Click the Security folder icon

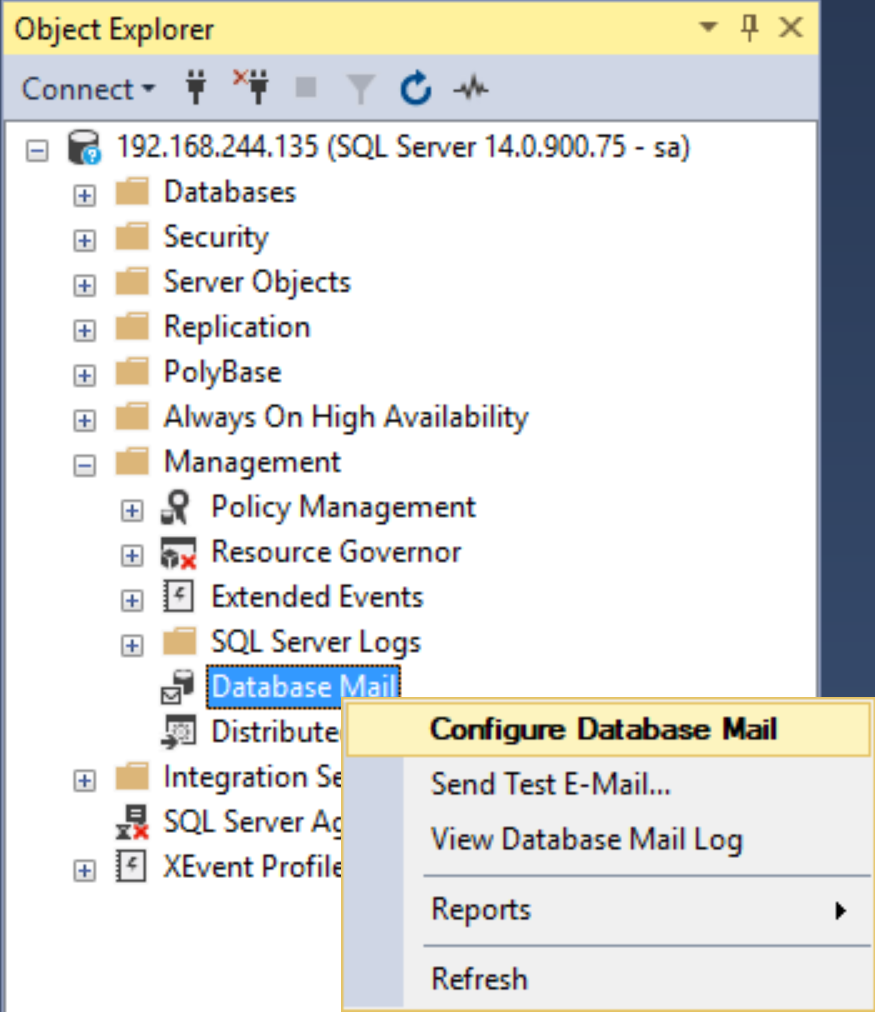(x=132, y=236)
